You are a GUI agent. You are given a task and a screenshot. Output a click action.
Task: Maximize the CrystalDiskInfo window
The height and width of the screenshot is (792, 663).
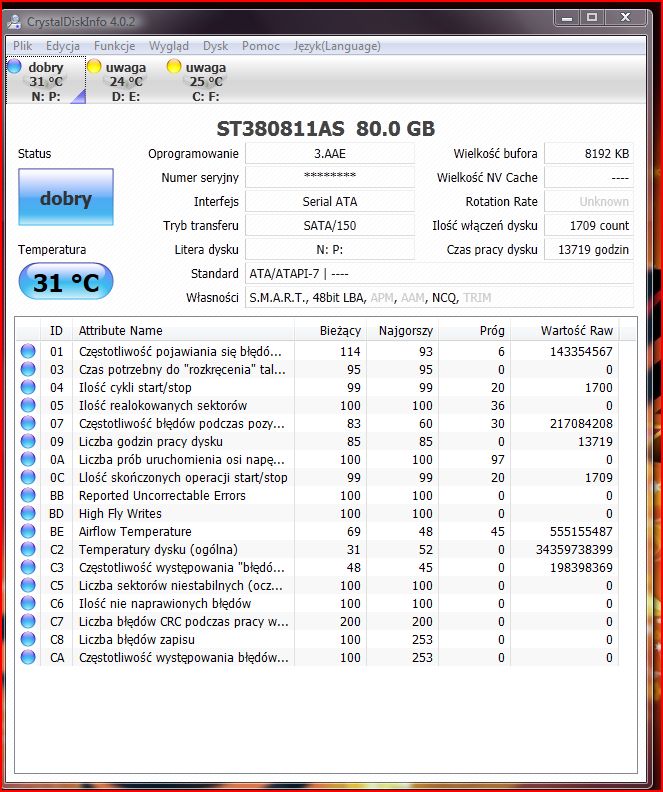(x=592, y=18)
